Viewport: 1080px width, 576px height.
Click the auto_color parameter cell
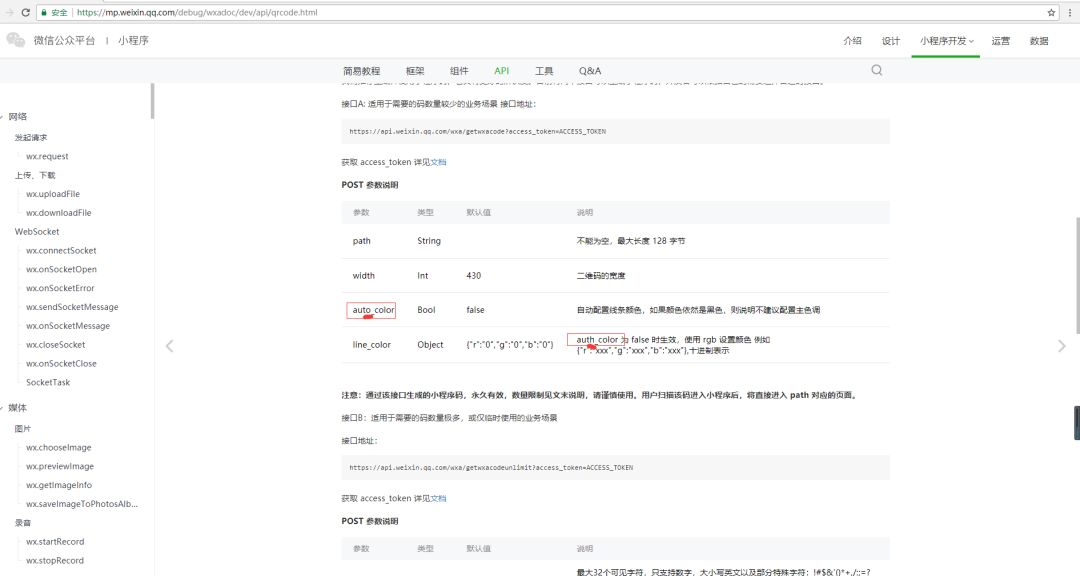[x=373, y=310]
